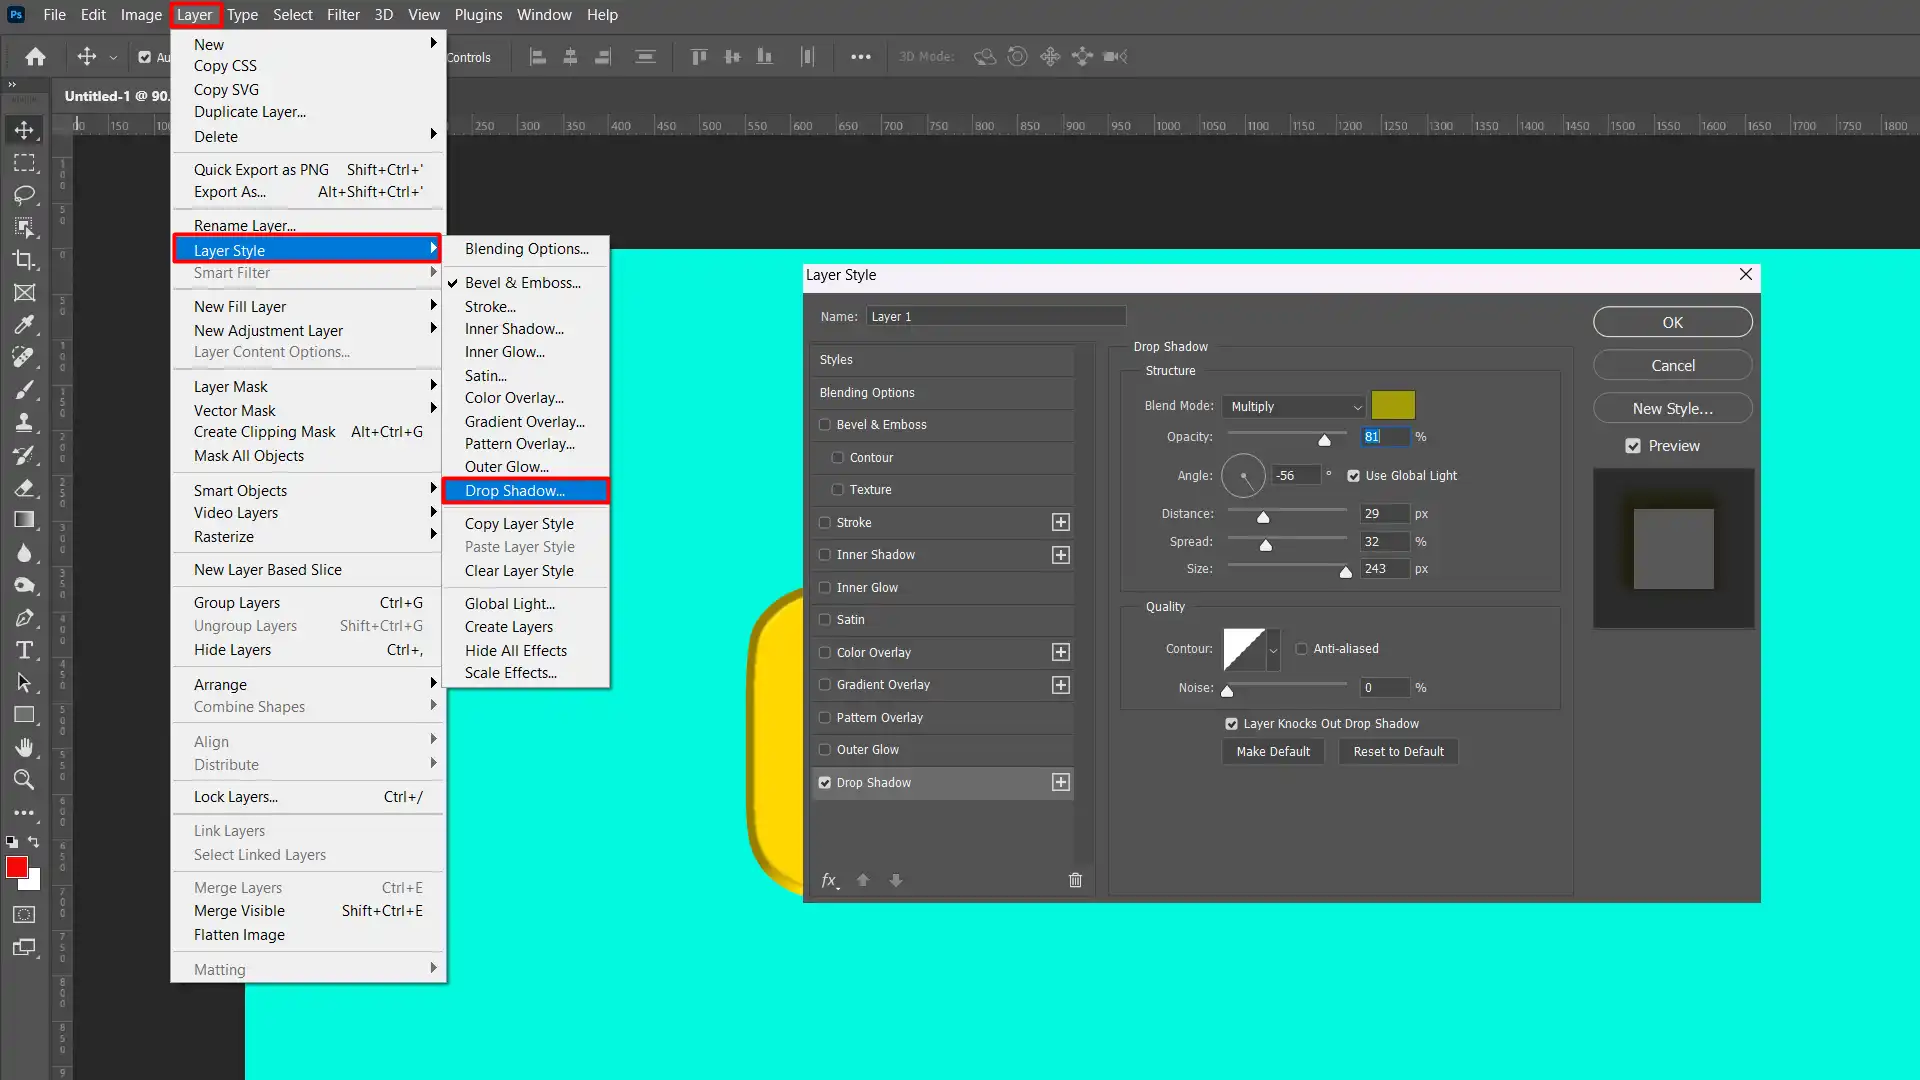This screenshot has width=1920, height=1080.
Task: Expand the New submenu in Layer menu
Action: (308, 44)
